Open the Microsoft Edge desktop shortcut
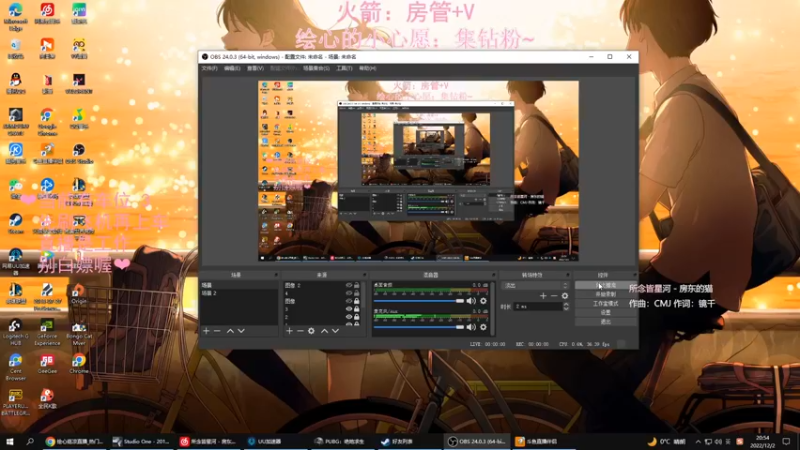The image size is (800, 450). 16,16
